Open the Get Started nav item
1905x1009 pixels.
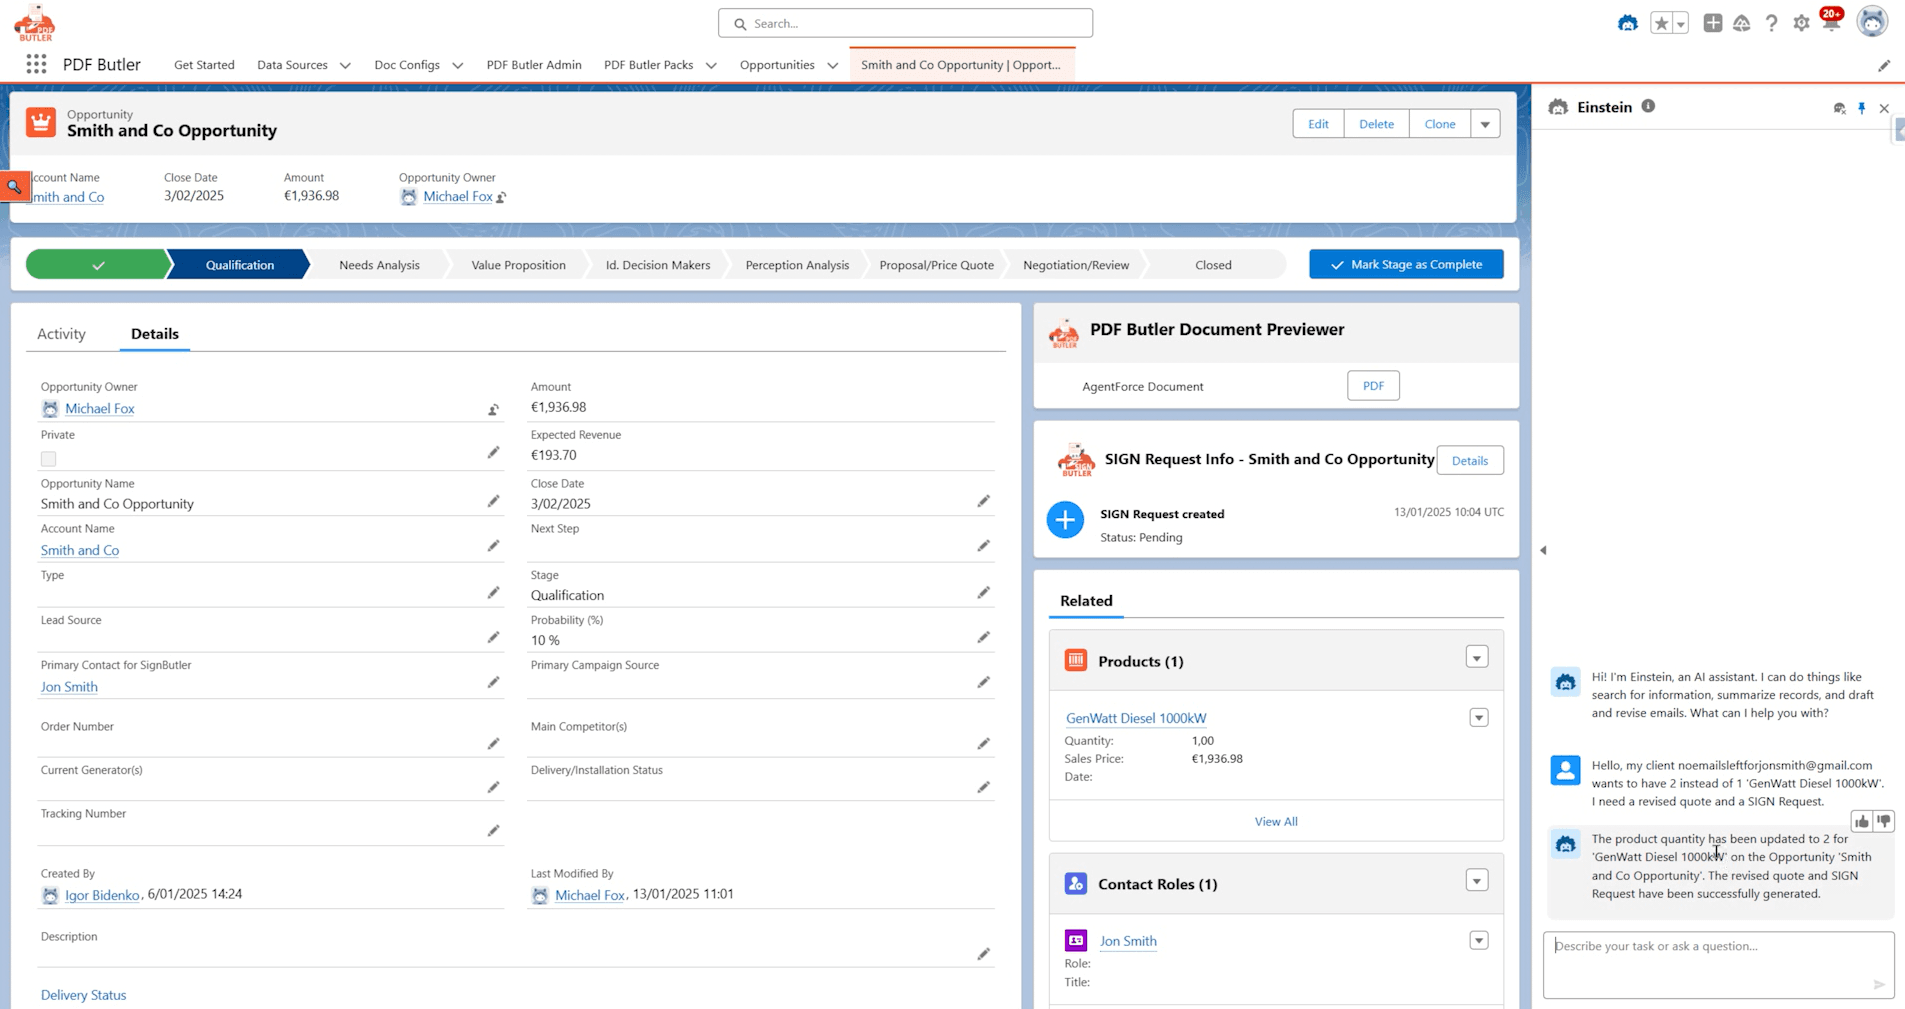(204, 65)
